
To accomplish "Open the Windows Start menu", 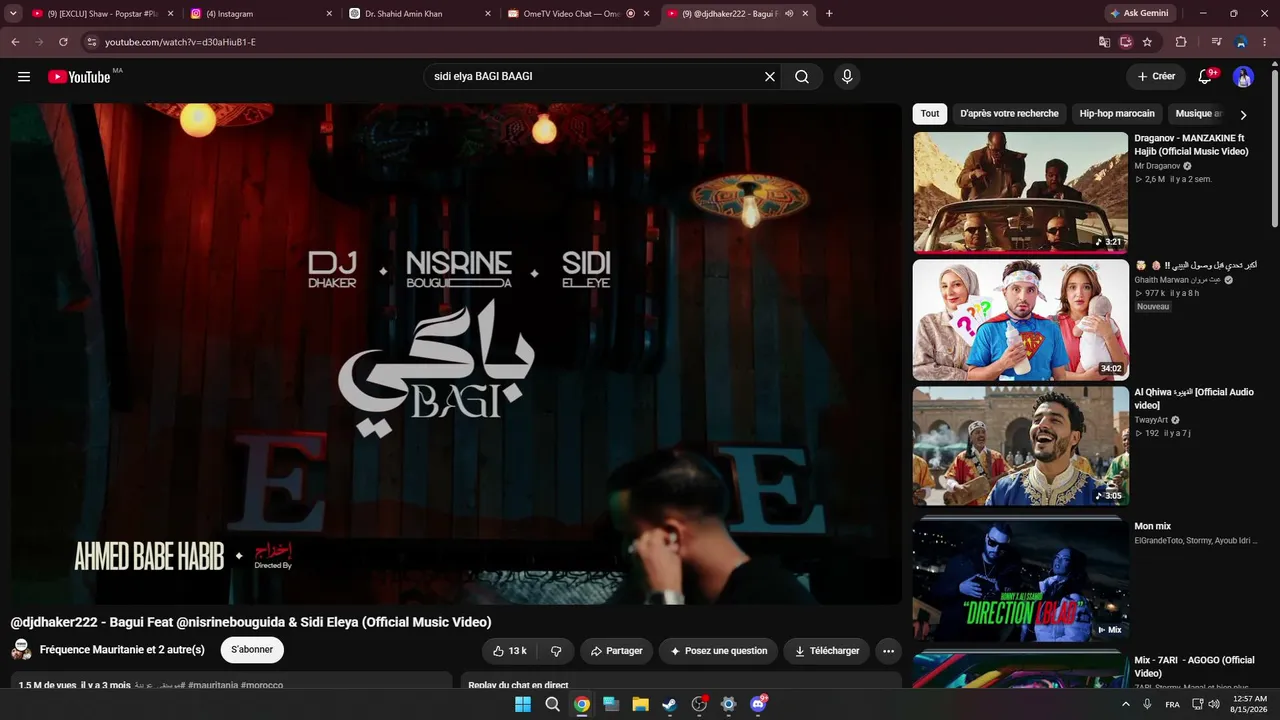I will pos(523,704).
